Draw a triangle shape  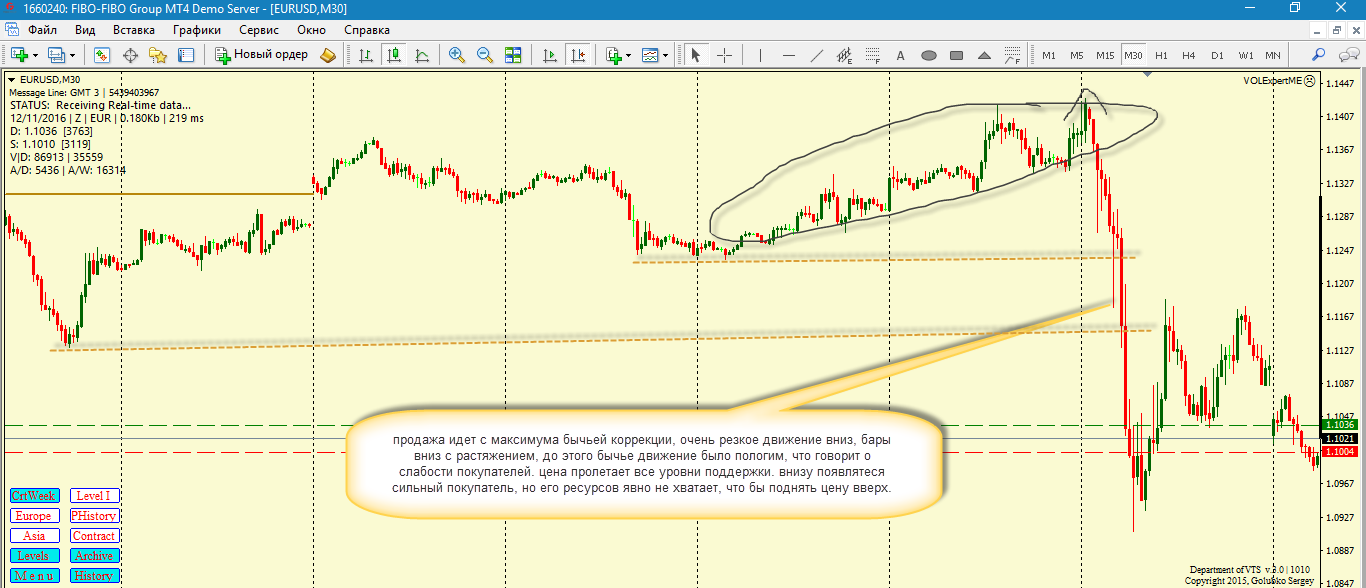click(x=985, y=55)
